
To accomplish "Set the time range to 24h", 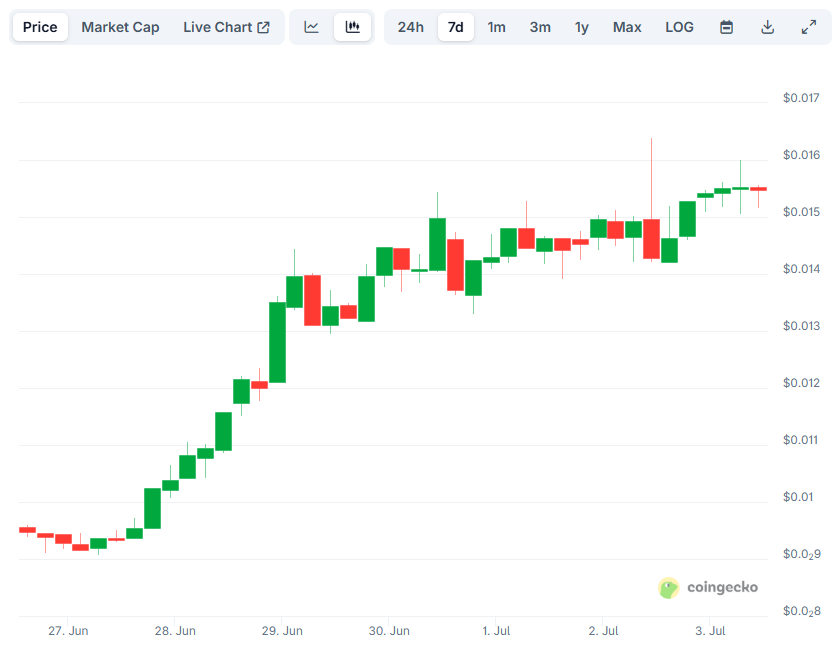I will pos(411,27).
